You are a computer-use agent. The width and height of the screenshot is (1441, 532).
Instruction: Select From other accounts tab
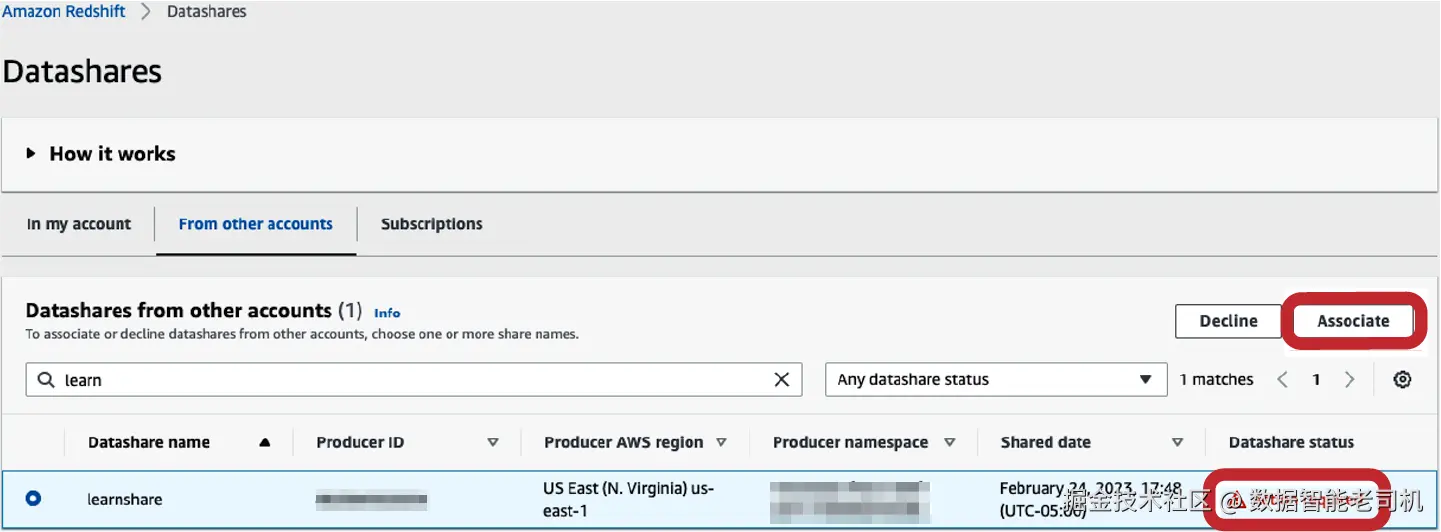255,224
